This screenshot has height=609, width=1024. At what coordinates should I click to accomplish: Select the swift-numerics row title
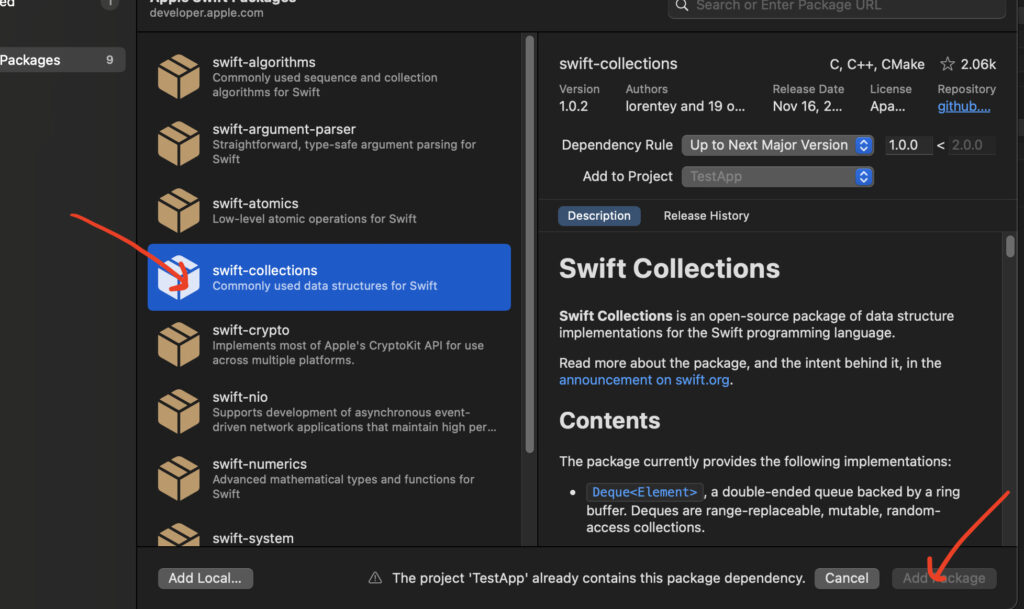[x=259, y=463]
